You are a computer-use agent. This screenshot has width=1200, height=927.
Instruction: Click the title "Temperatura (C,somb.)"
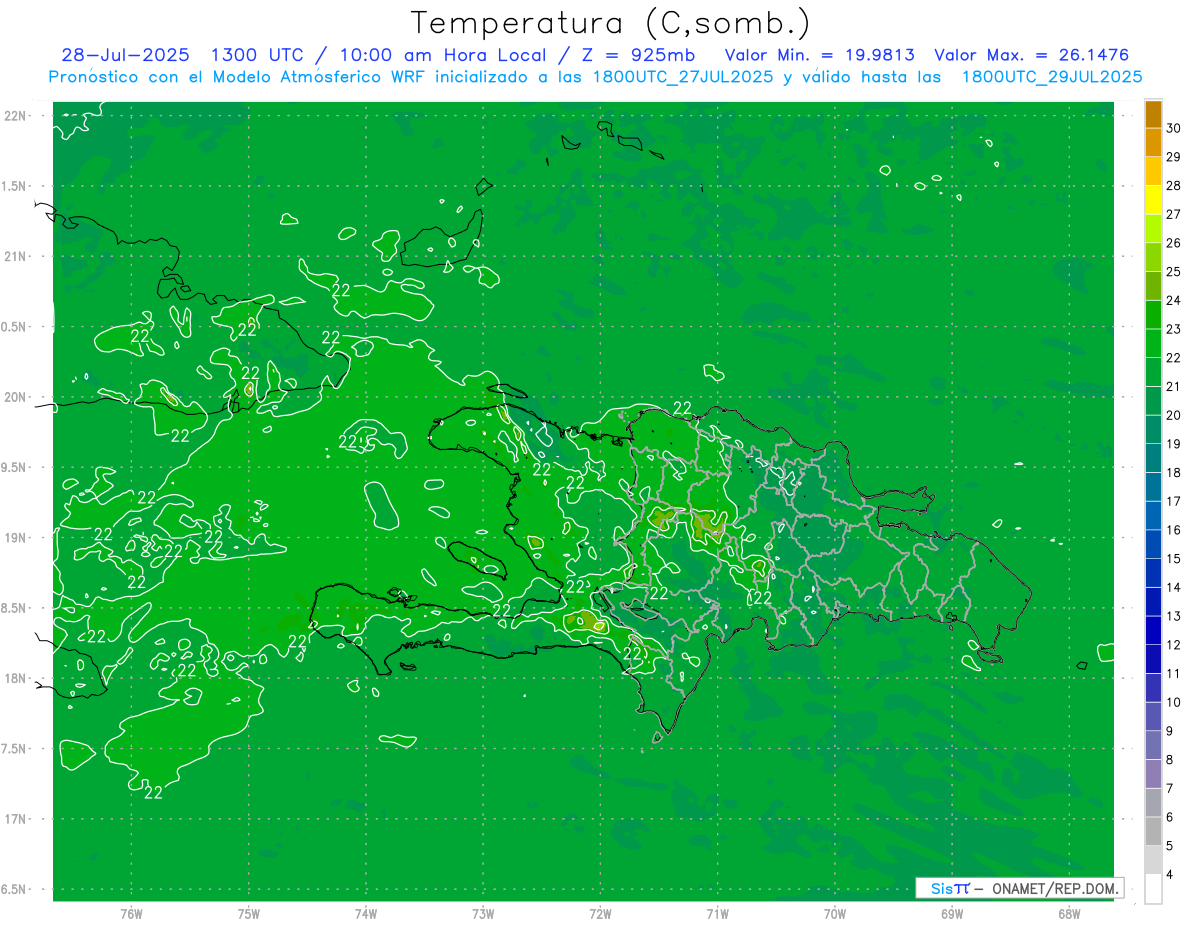click(x=611, y=23)
